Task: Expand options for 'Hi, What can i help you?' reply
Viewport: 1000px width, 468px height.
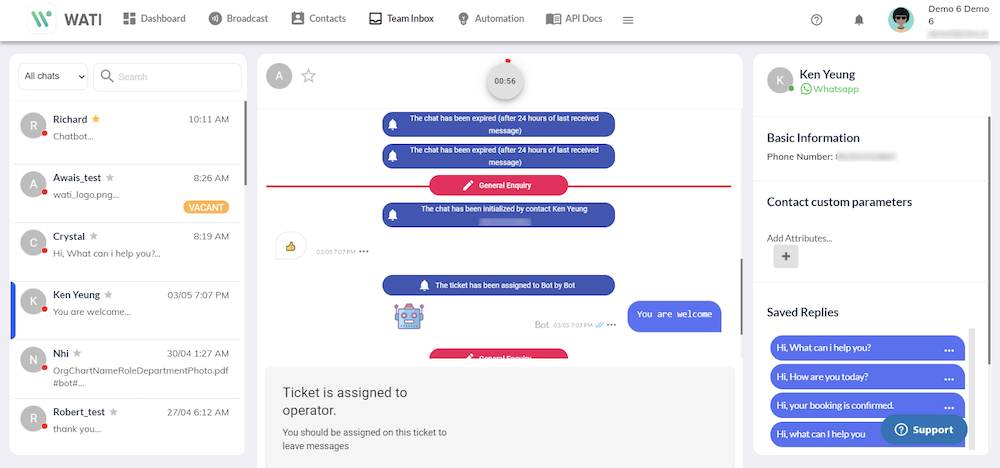Action: (949, 349)
